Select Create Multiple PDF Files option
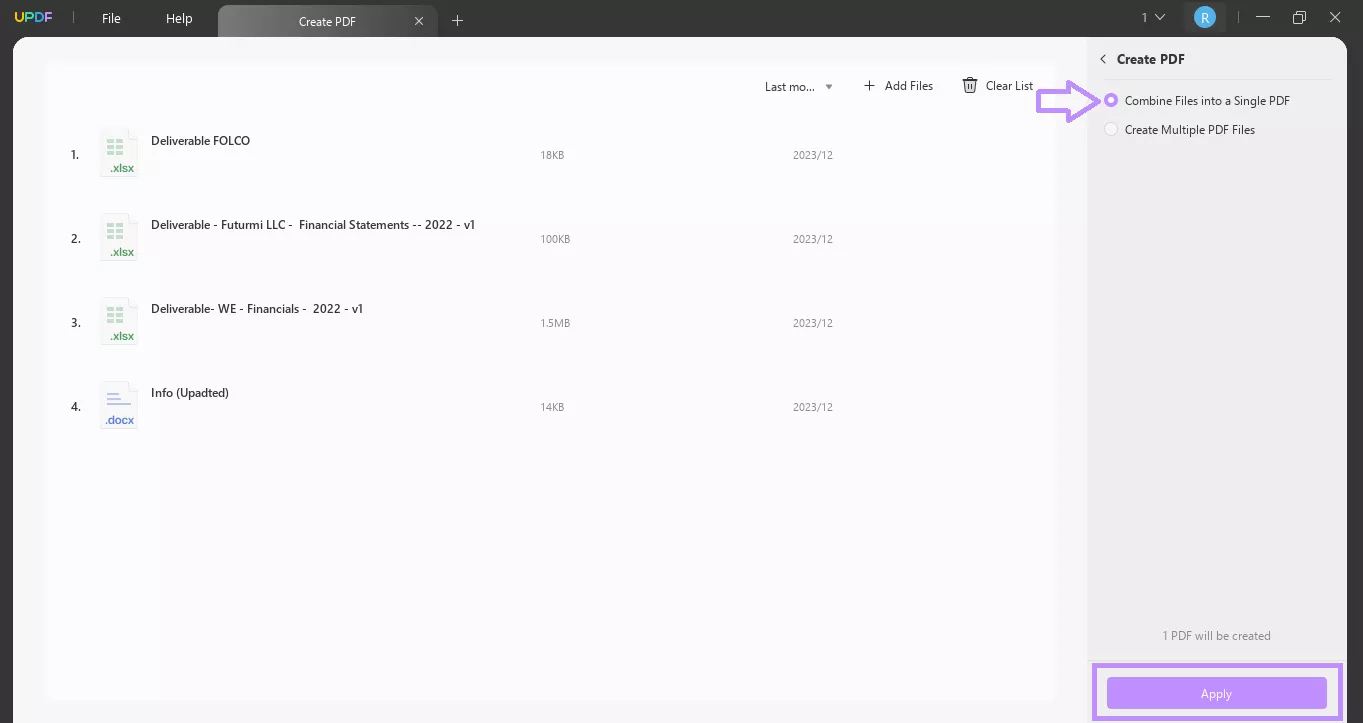The width and height of the screenshot is (1363, 723). tap(1180, 130)
